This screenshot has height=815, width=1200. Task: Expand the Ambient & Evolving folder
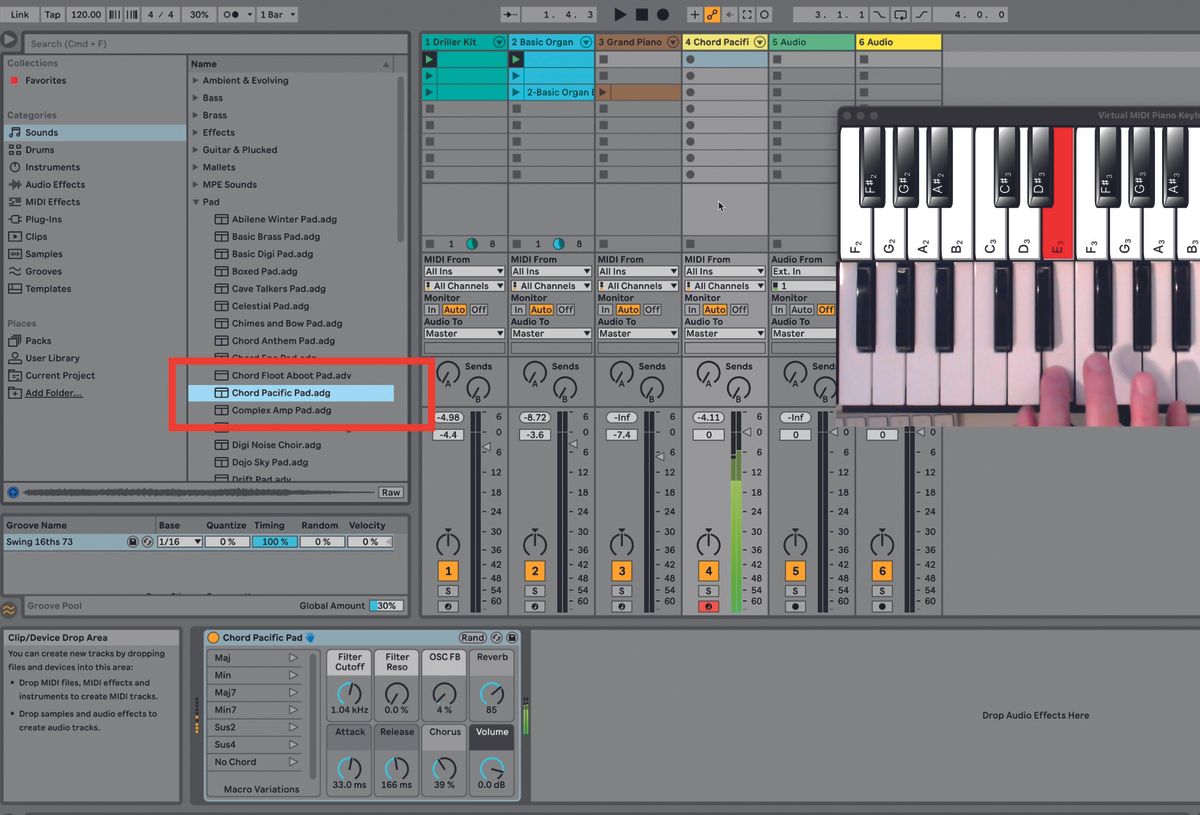[196, 81]
